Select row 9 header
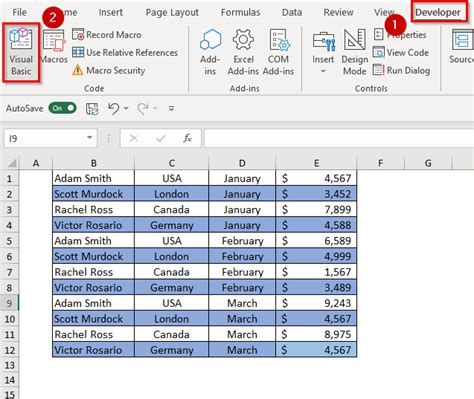The height and width of the screenshot is (399, 474). coord(9,303)
